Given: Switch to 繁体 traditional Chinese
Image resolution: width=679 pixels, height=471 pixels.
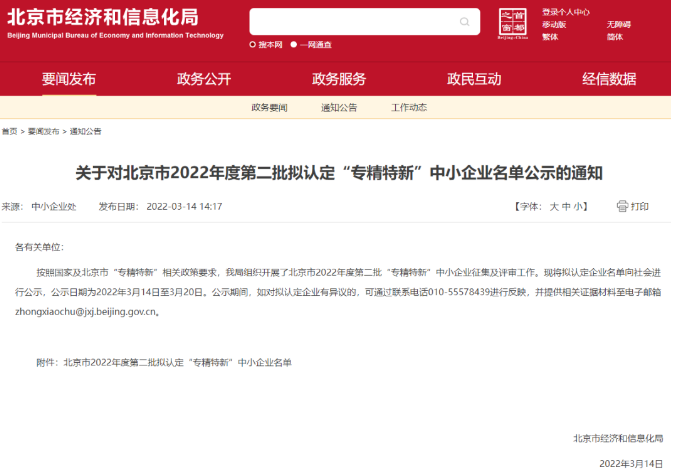Looking at the screenshot, I should click(550, 37).
